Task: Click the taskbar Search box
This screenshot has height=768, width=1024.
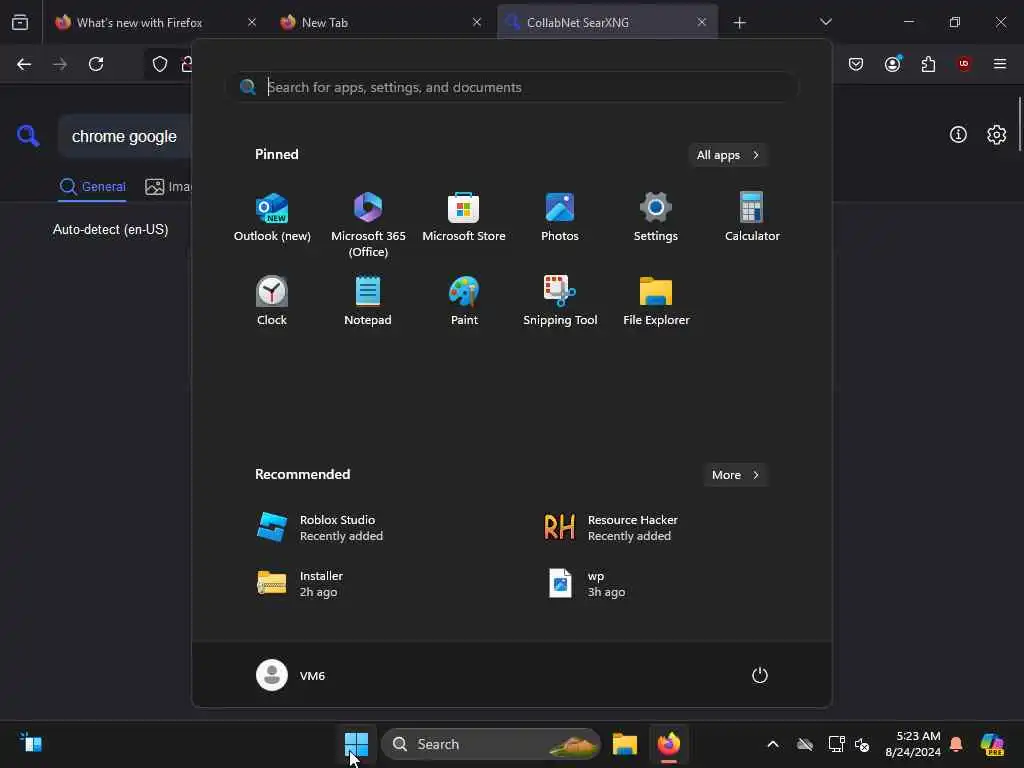Action: (x=490, y=744)
